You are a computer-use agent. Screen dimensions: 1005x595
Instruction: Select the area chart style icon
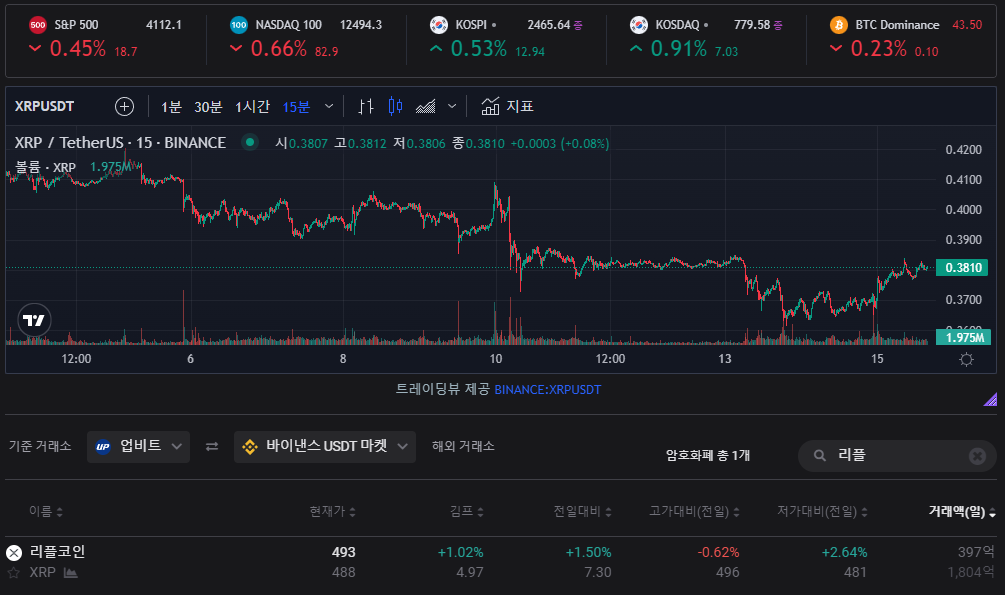click(x=426, y=106)
